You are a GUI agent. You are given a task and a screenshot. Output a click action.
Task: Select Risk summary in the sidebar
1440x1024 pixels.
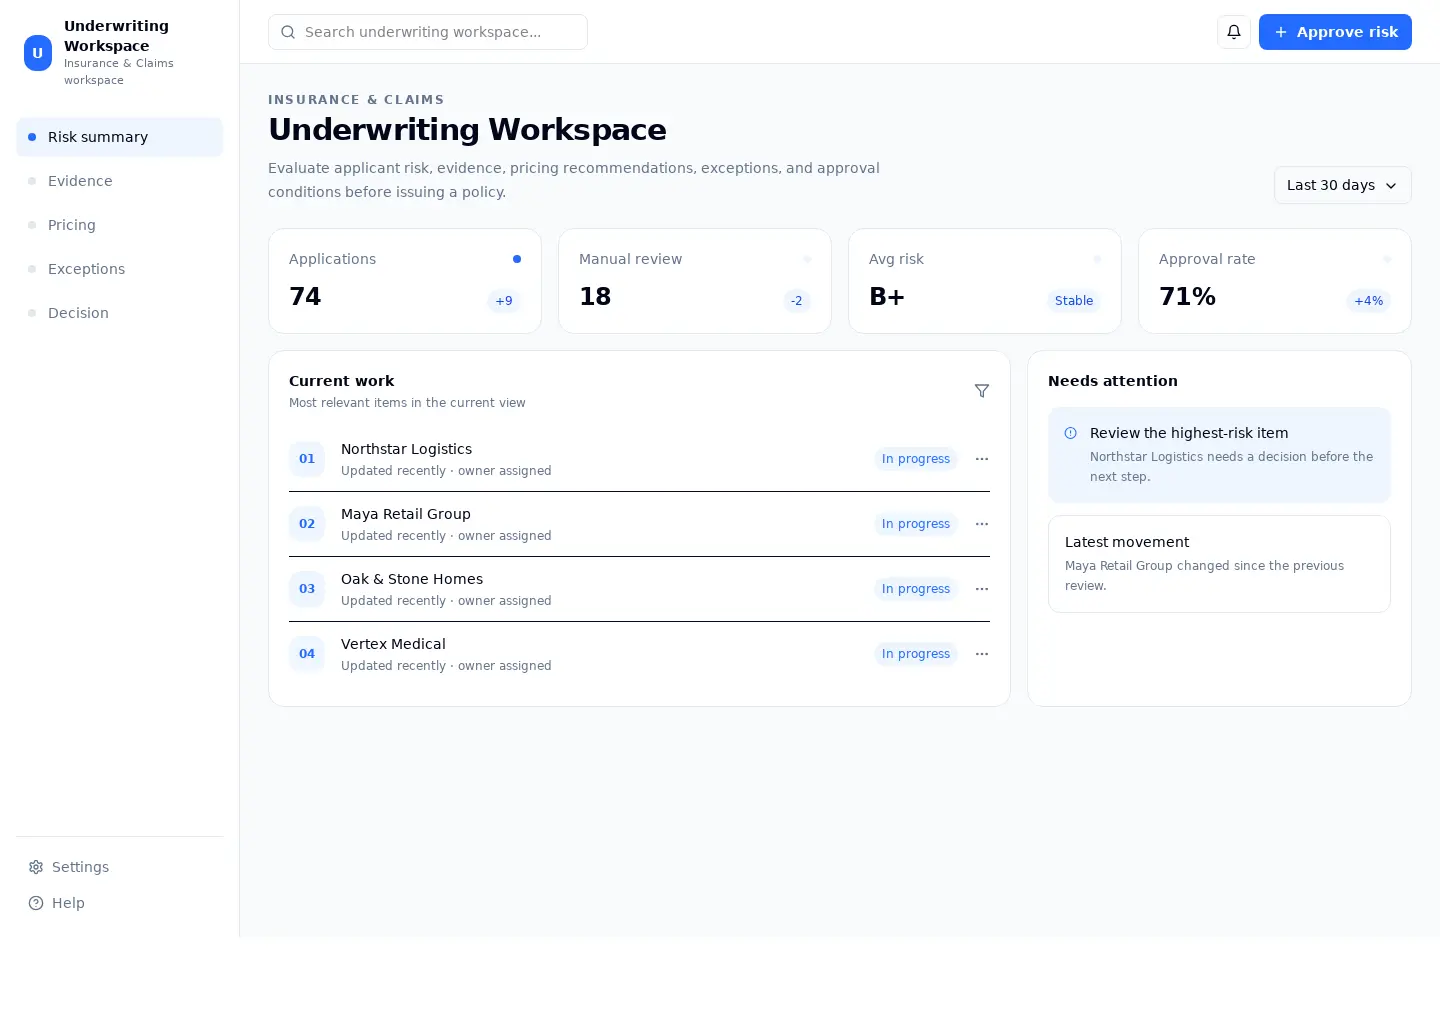tap(119, 137)
